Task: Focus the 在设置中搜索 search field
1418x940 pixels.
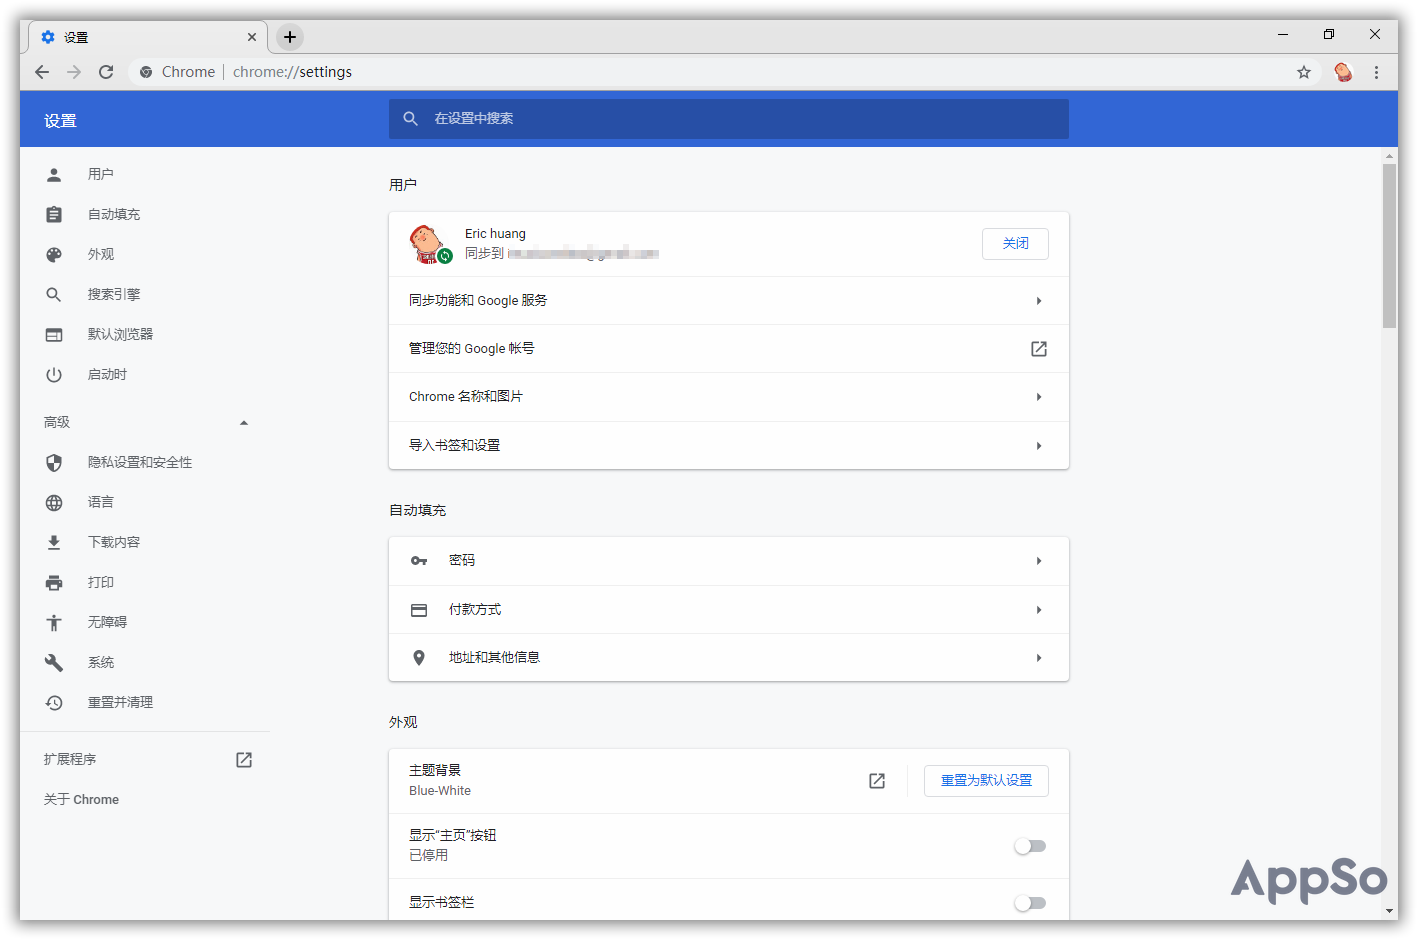Action: (x=729, y=119)
